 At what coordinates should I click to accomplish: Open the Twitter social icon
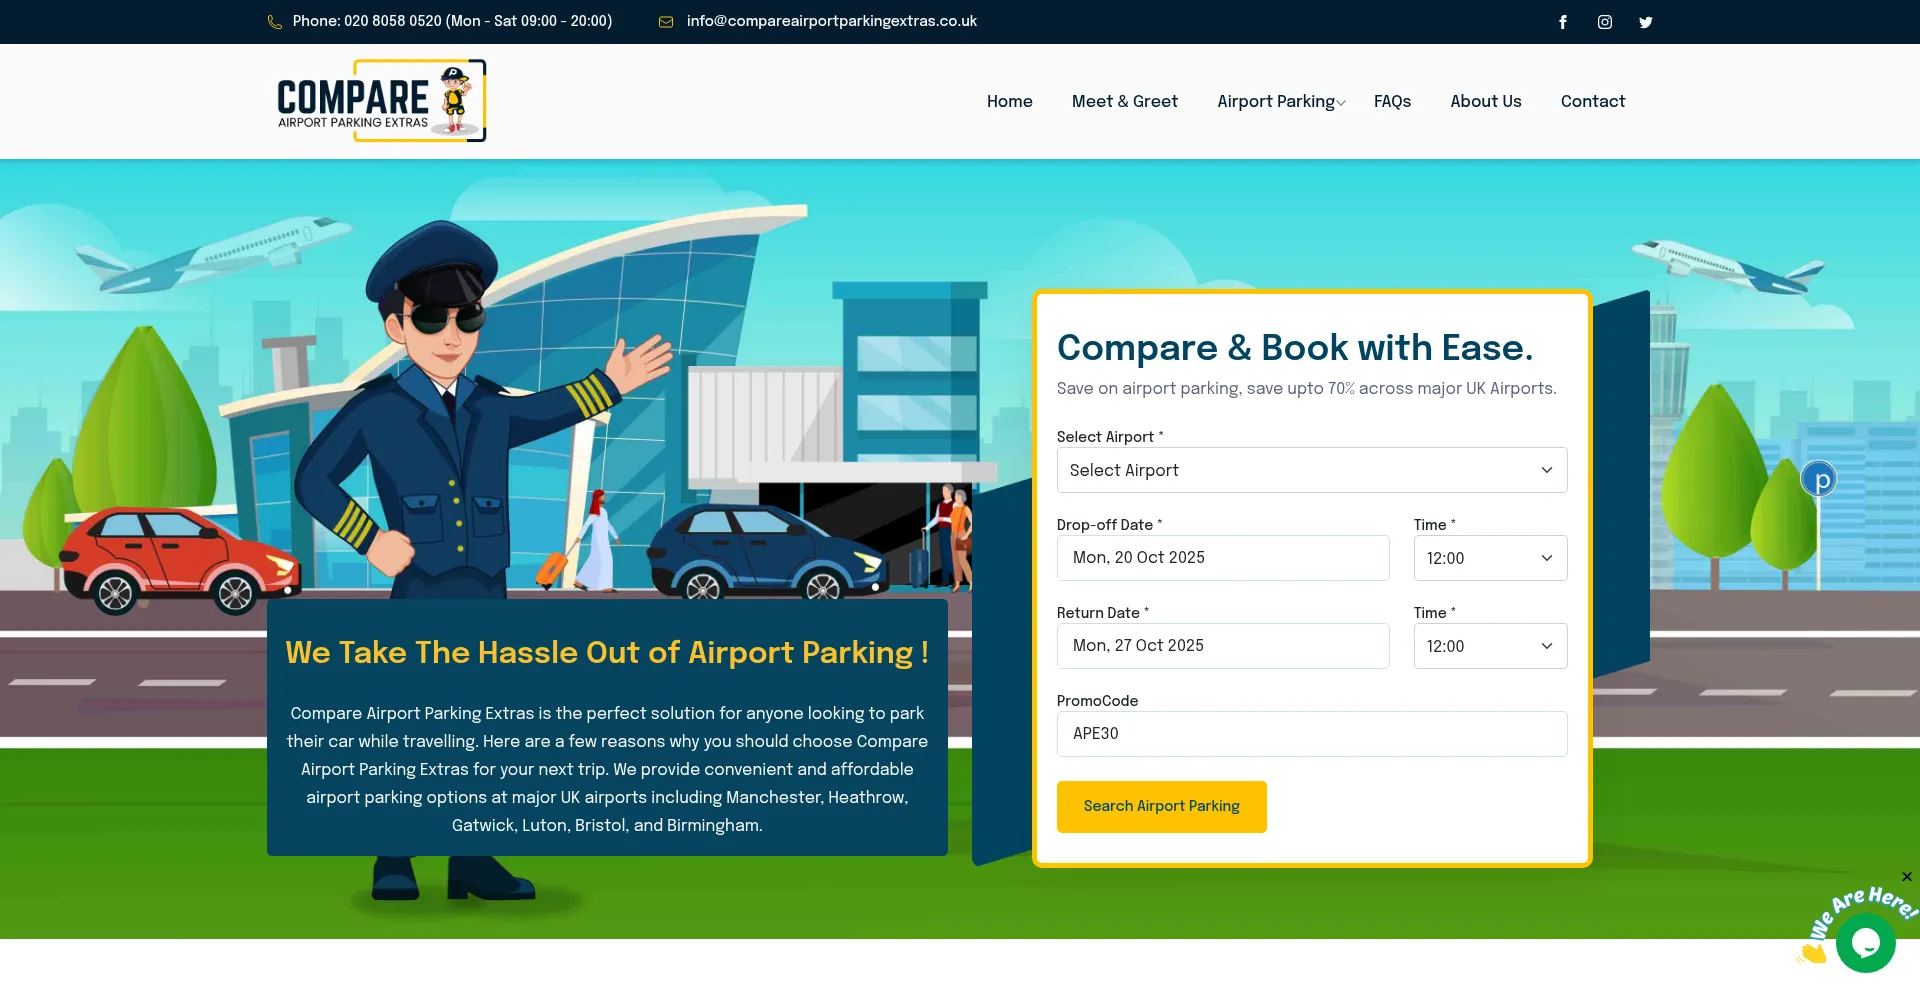(1645, 22)
